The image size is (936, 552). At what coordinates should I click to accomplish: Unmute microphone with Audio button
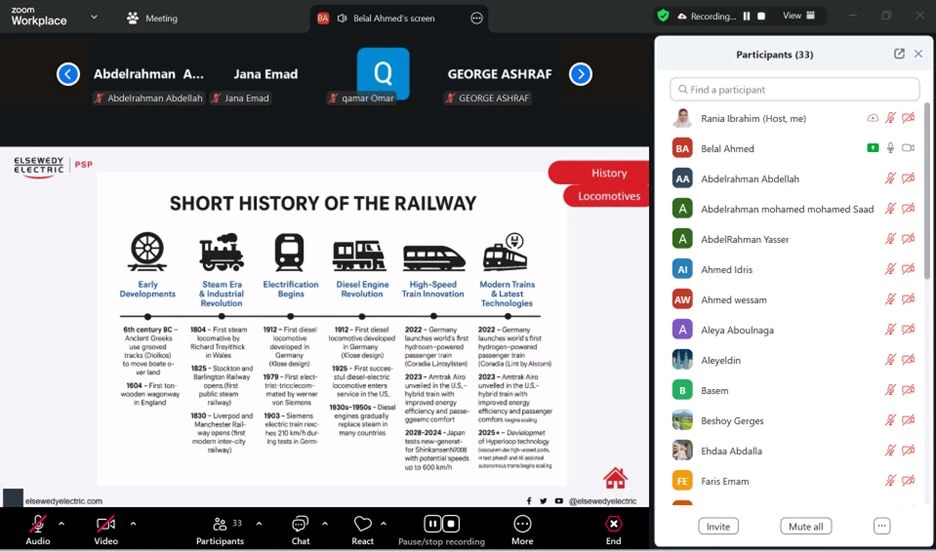pos(38,524)
